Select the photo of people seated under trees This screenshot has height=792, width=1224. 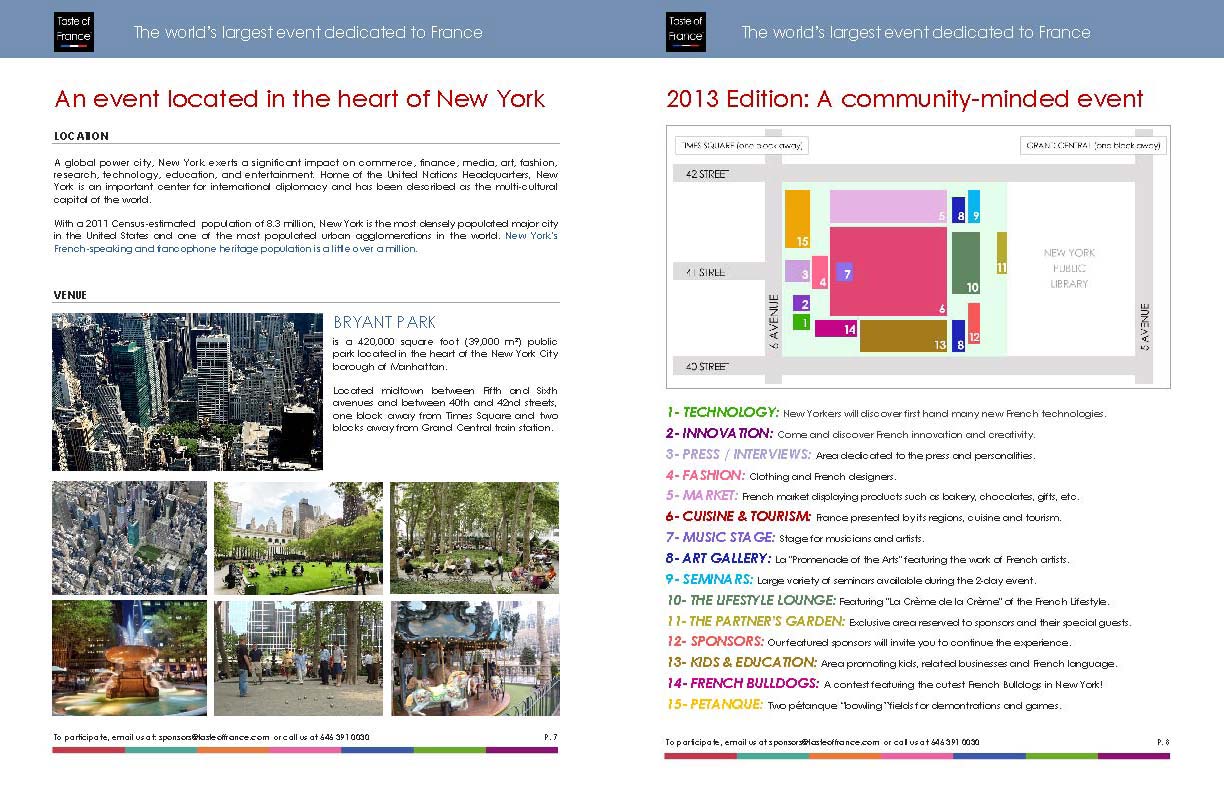474,538
